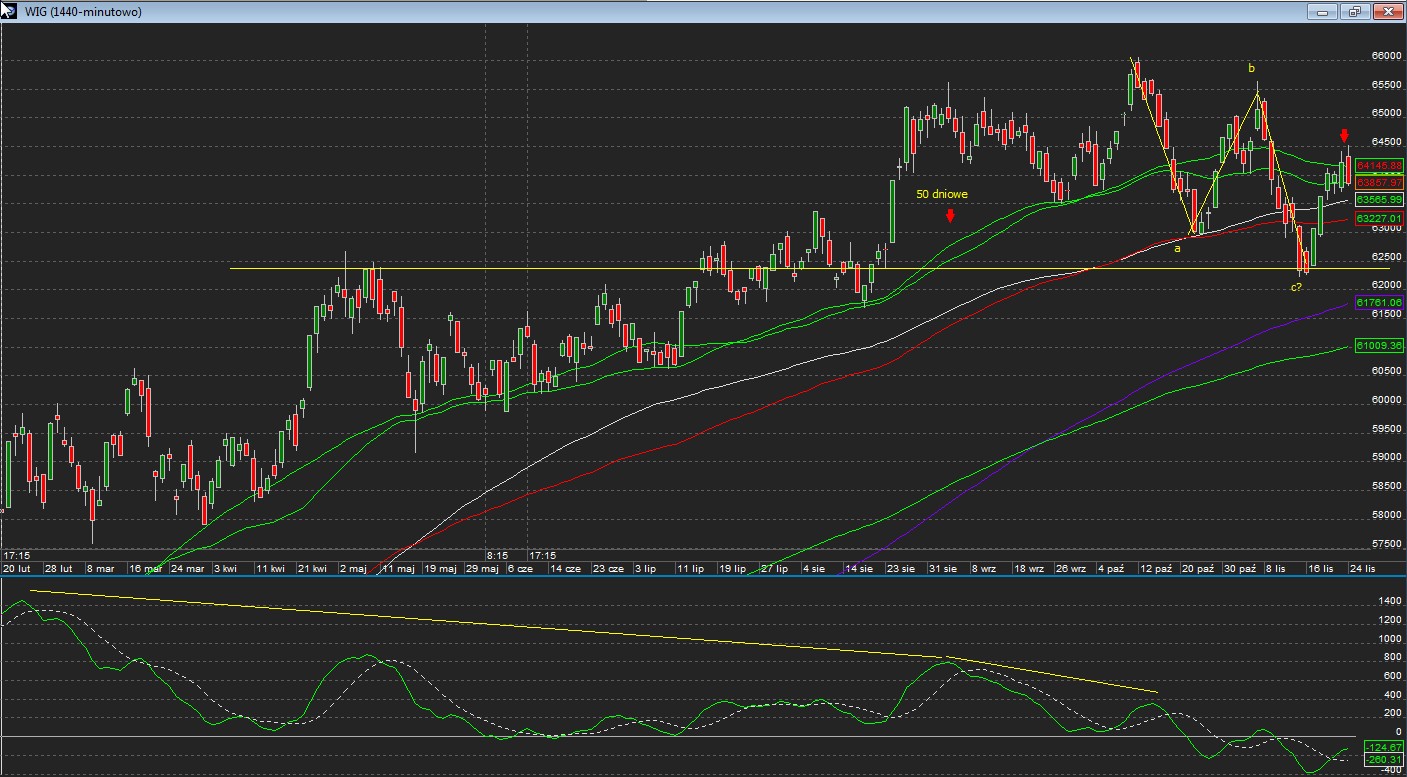Click the 800 oscillator axis label
This screenshot has width=1407, height=777.
coord(1391,657)
